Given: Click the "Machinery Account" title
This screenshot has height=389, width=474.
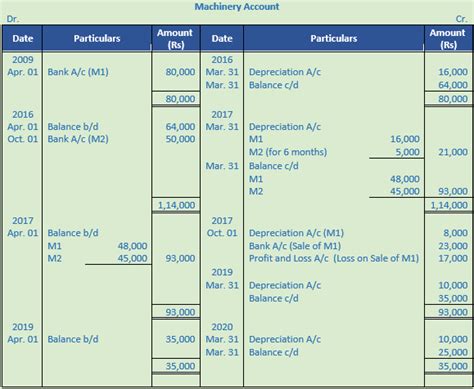Looking at the screenshot, I should [x=237, y=7].
